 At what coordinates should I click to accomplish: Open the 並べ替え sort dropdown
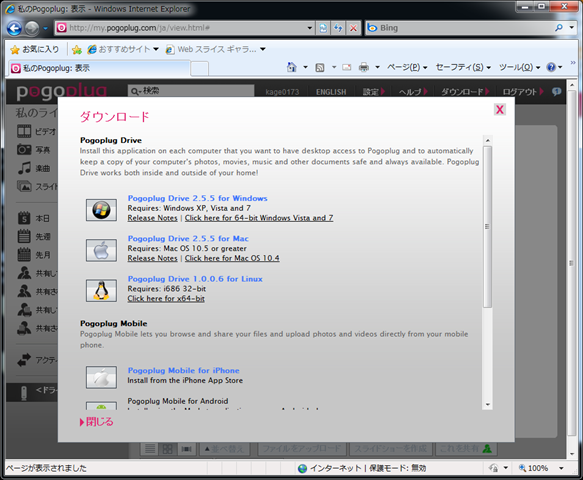[226, 449]
